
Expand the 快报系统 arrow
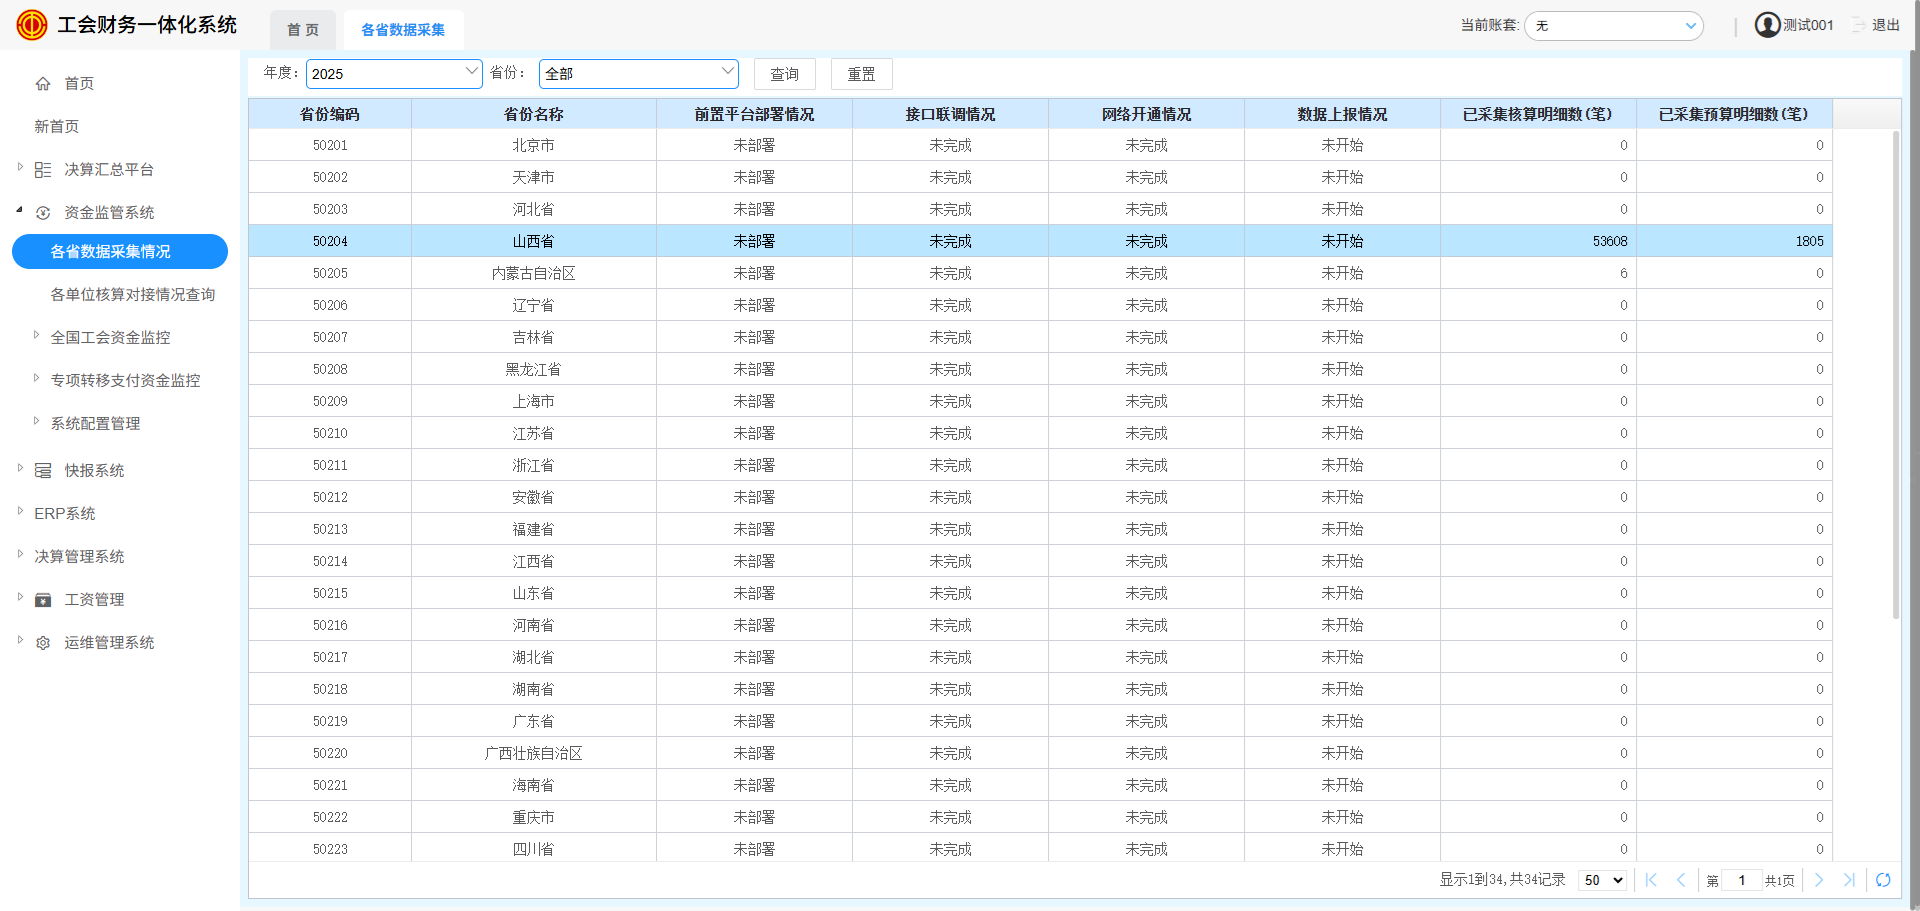point(20,468)
